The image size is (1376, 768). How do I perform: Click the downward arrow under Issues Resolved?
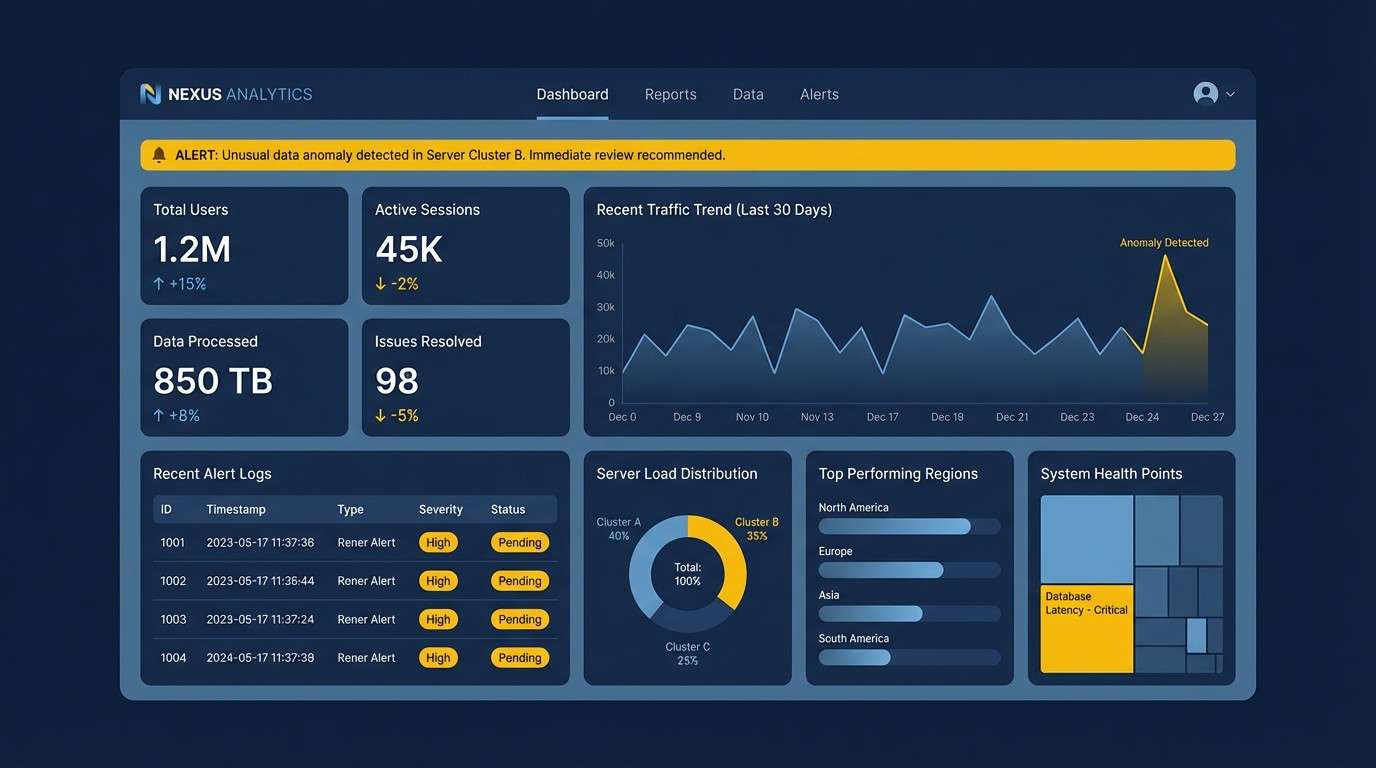click(x=379, y=414)
